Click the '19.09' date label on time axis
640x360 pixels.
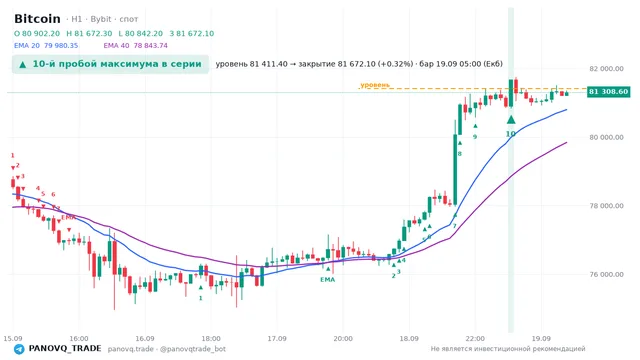click(x=541, y=338)
